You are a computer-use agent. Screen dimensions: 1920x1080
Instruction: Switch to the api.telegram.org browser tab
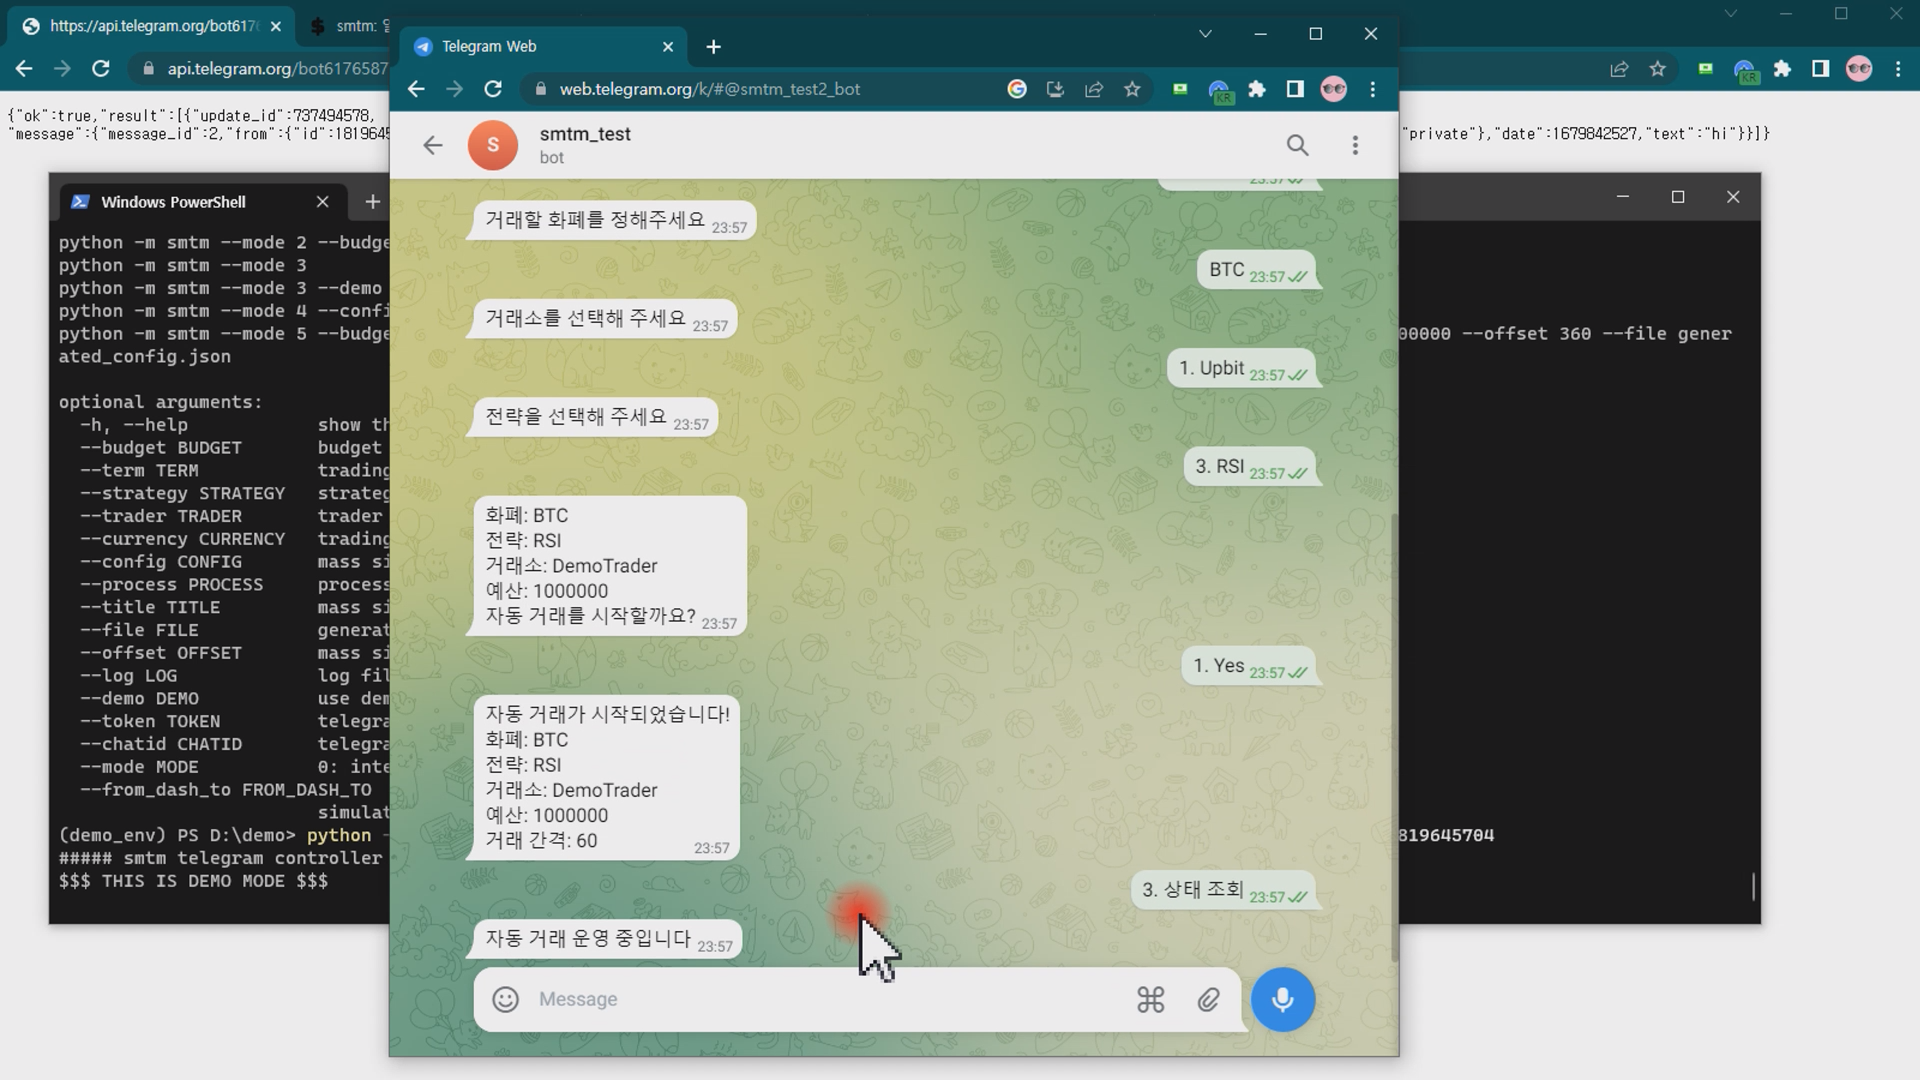pyautogui.click(x=150, y=27)
